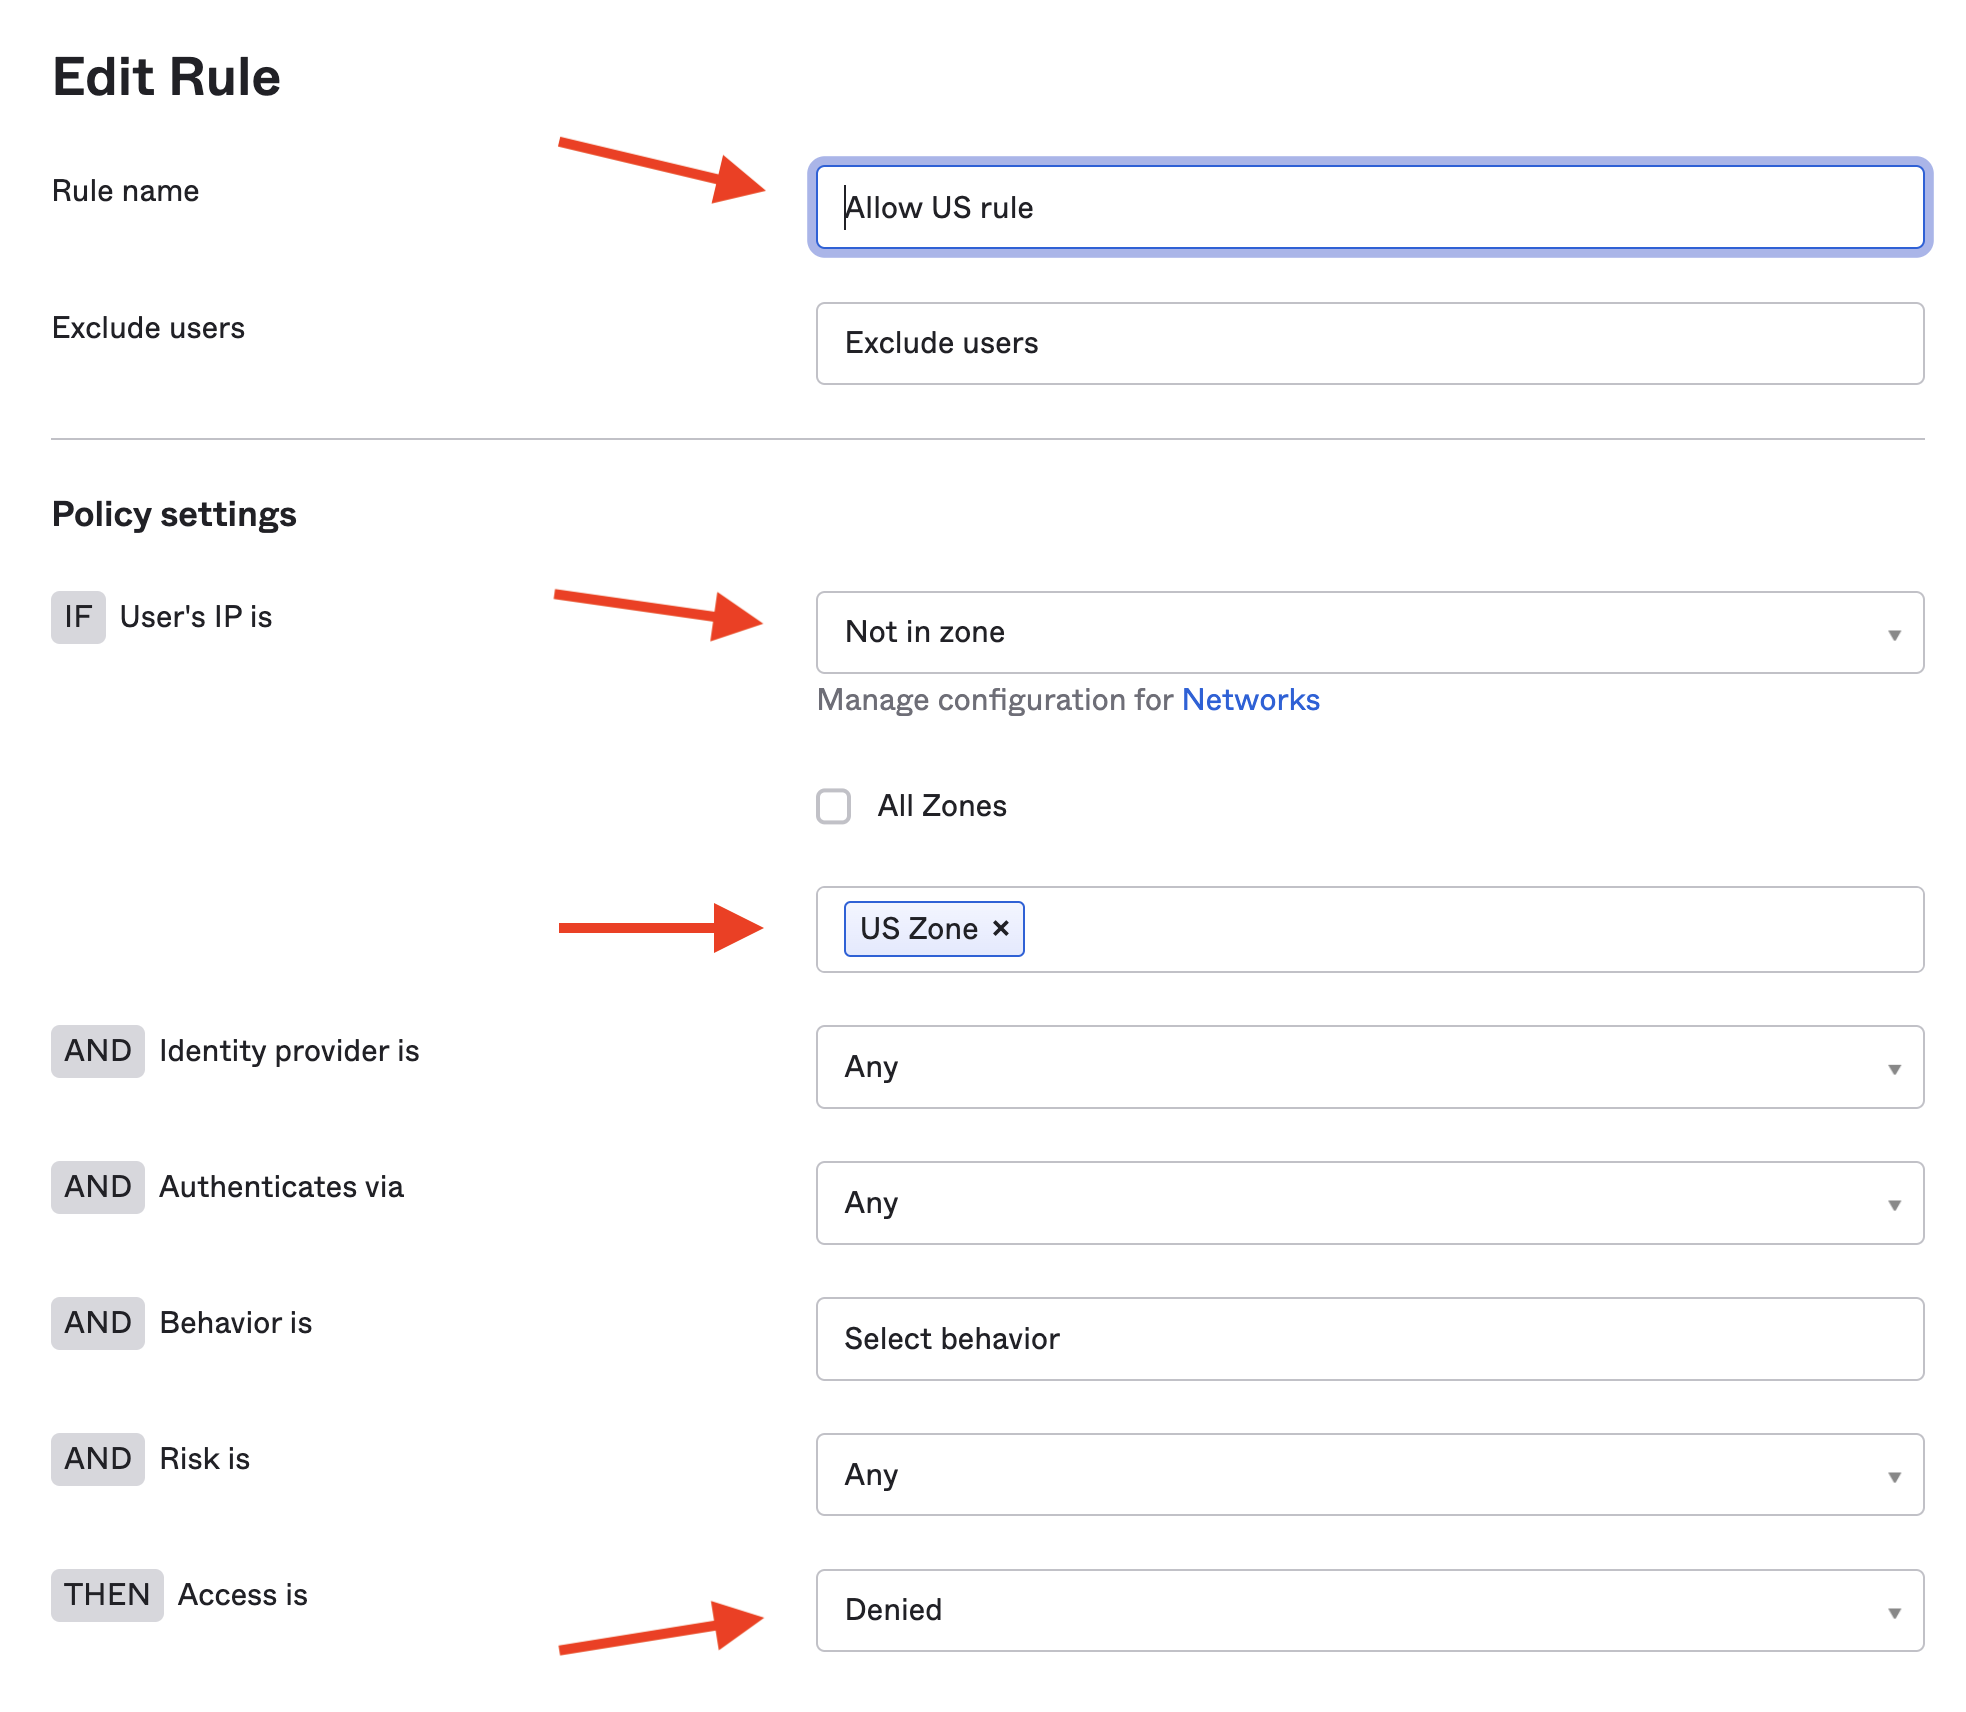The image size is (1966, 1712).
Task: Click the Exclude users input field
Action: [1368, 343]
